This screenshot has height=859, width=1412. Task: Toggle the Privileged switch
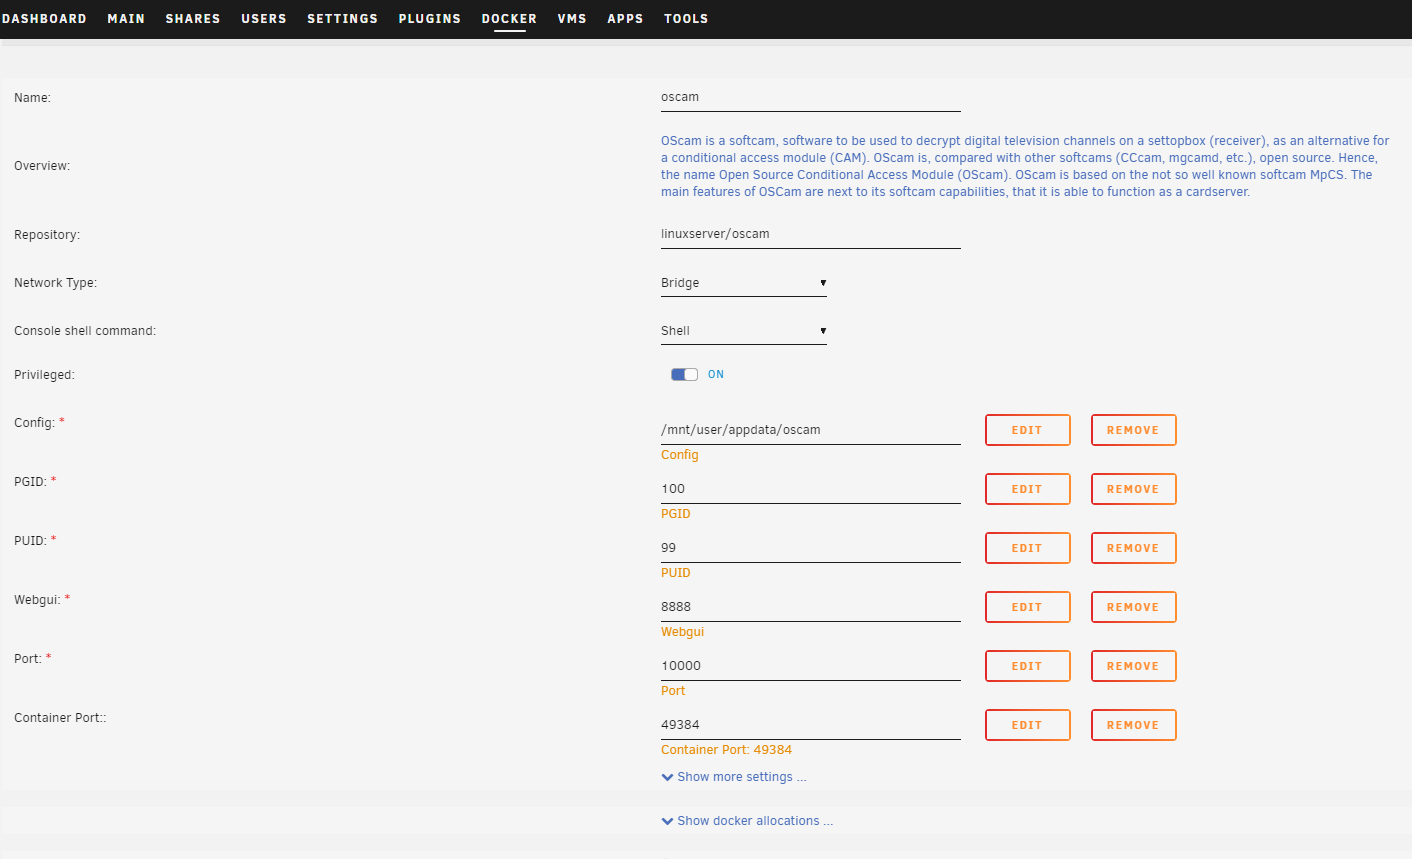(x=684, y=375)
